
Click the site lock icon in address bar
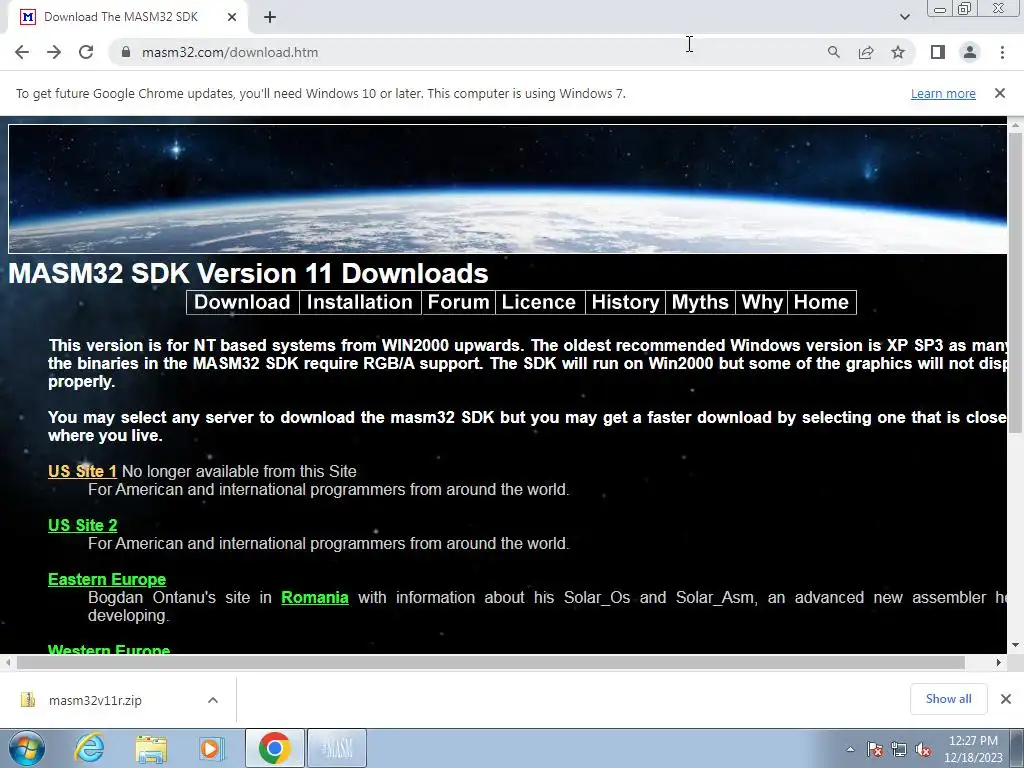(x=126, y=52)
